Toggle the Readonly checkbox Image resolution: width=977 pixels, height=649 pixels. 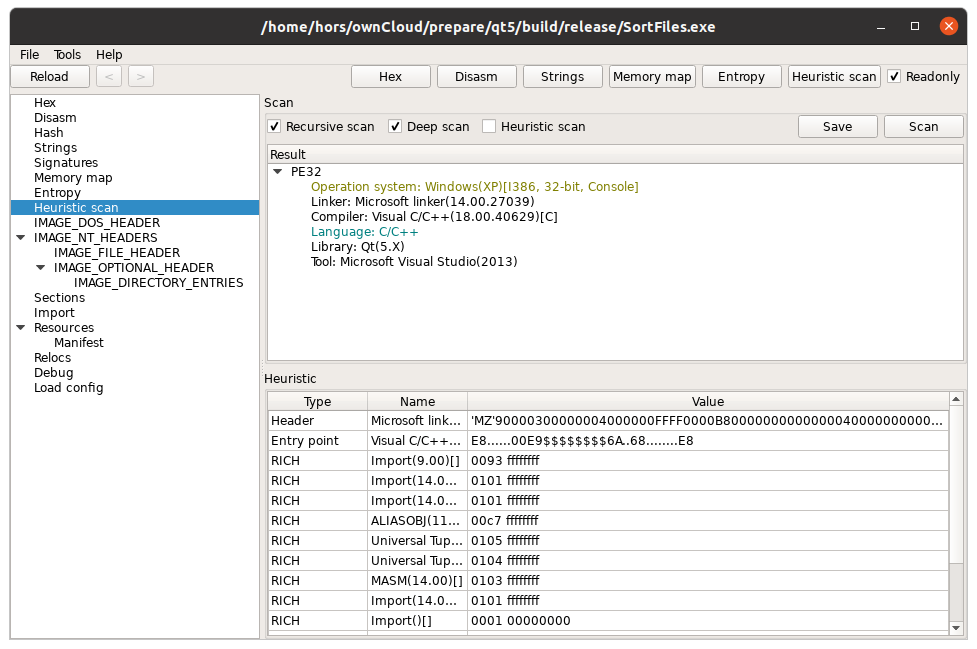pos(894,77)
